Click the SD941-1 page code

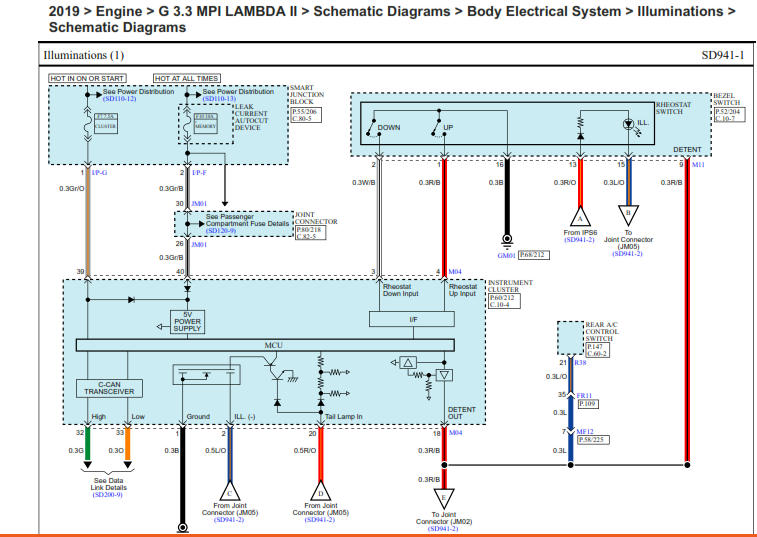[723, 55]
